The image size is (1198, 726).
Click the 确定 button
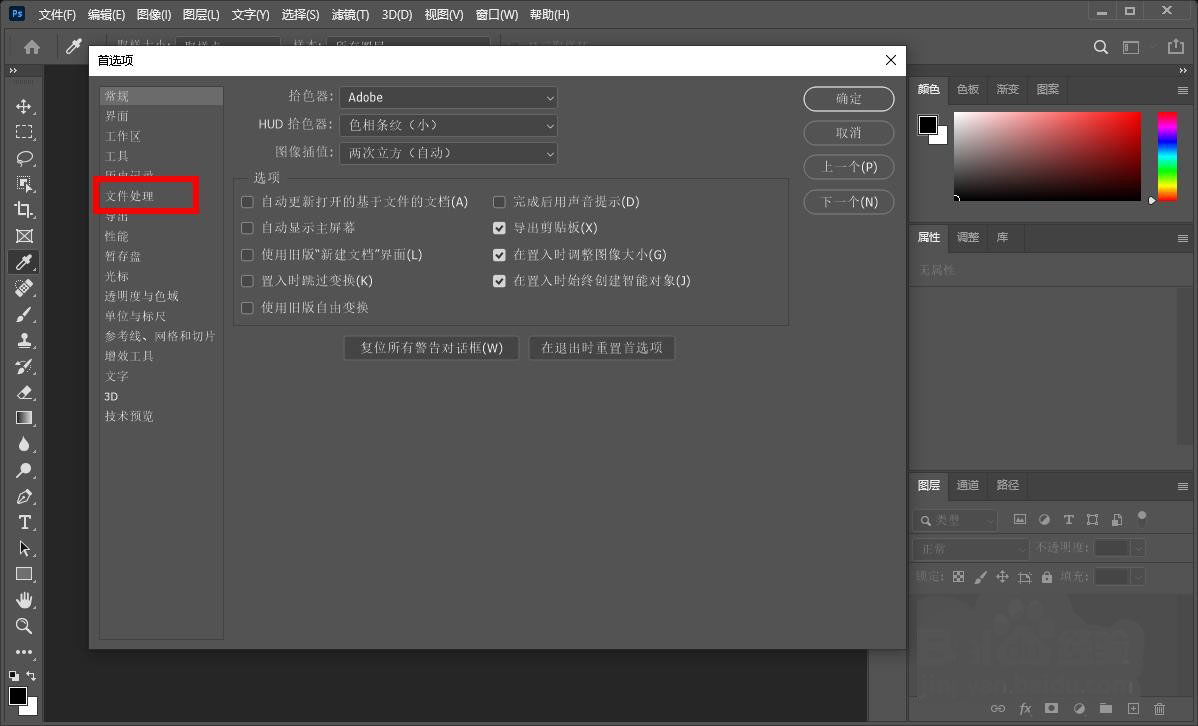[x=848, y=98]
